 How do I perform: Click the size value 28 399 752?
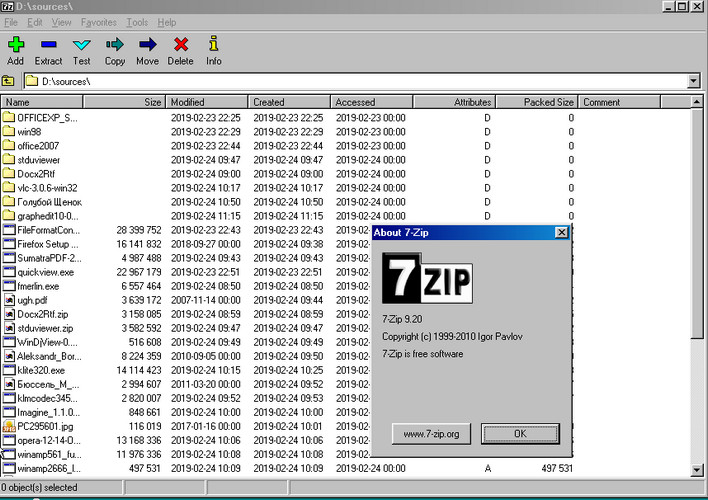coord(139,230)
